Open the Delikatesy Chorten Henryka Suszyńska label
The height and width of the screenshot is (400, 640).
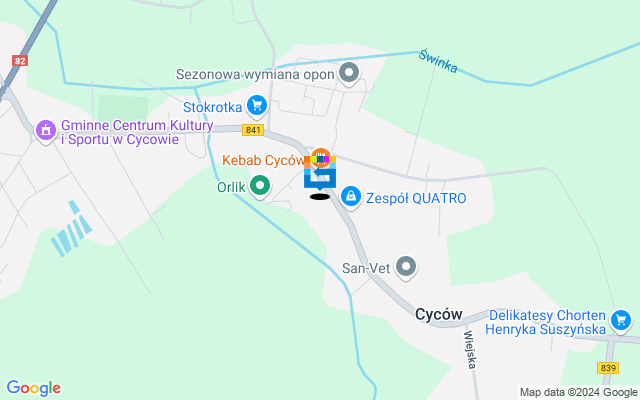pos(547,322)
